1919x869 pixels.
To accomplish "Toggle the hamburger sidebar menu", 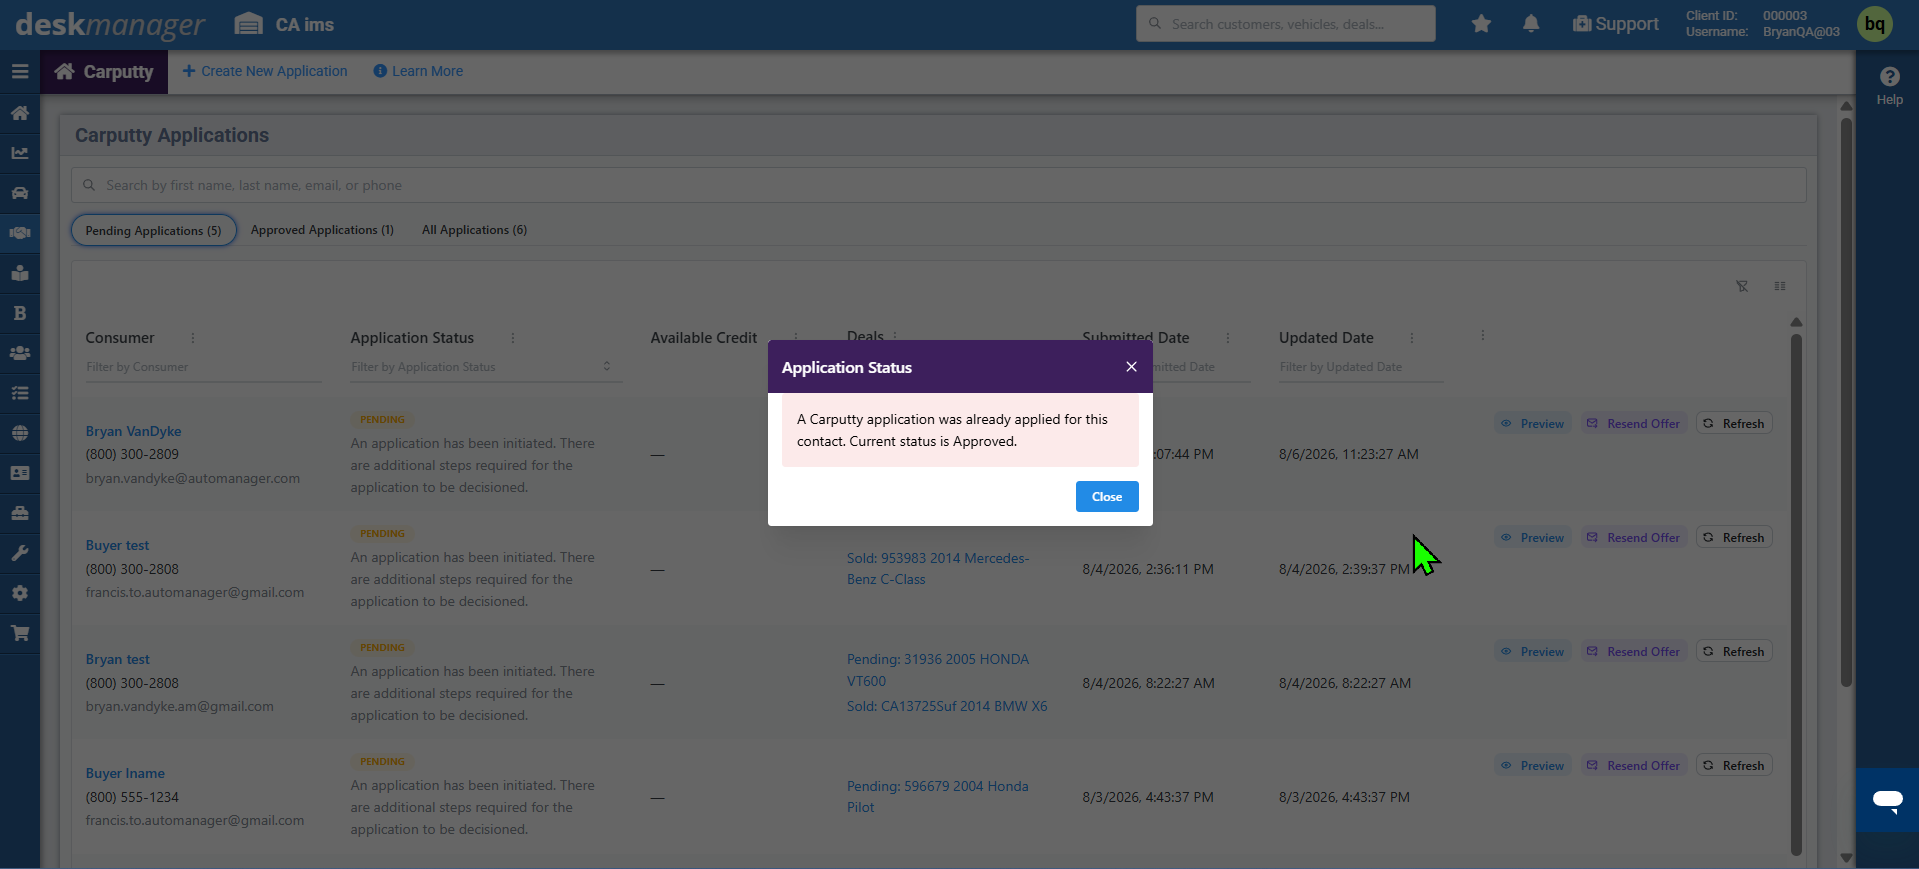I will (20, 72).
